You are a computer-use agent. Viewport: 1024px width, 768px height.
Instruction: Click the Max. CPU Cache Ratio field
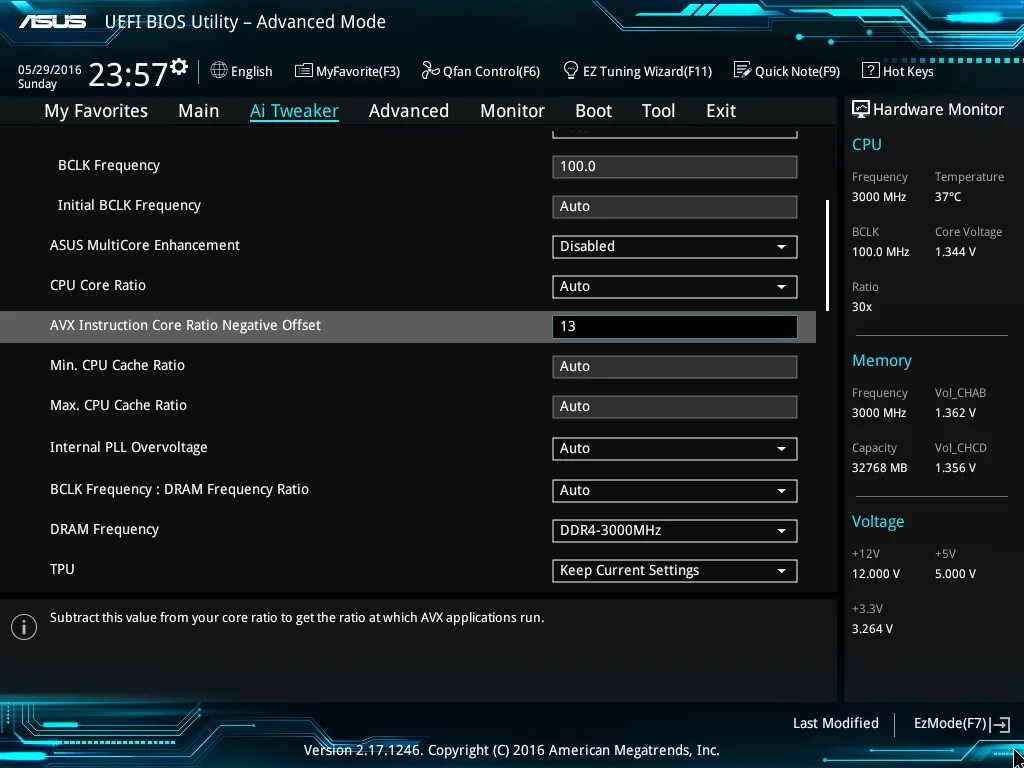(674, 406)
